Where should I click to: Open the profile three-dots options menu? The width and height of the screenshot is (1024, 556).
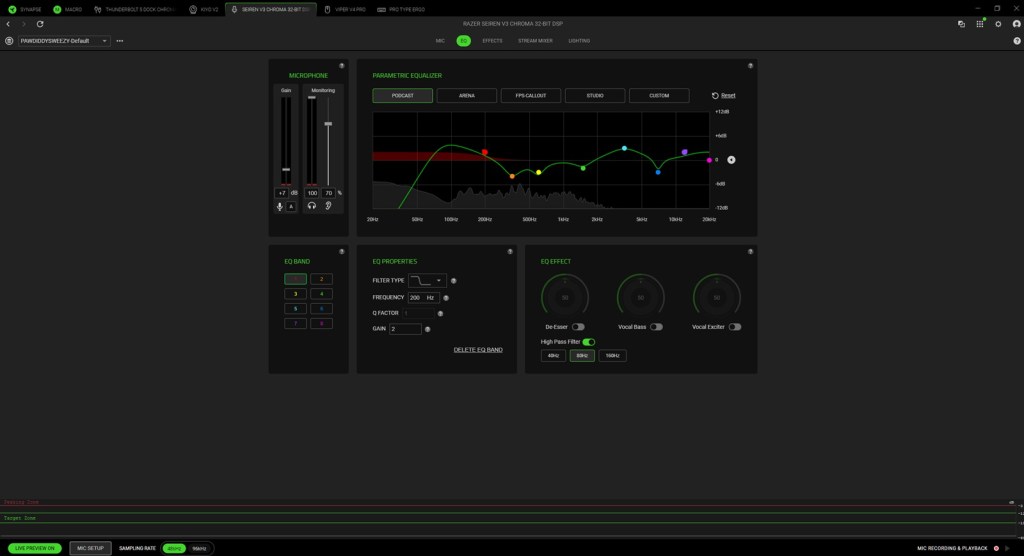point(120,41)
